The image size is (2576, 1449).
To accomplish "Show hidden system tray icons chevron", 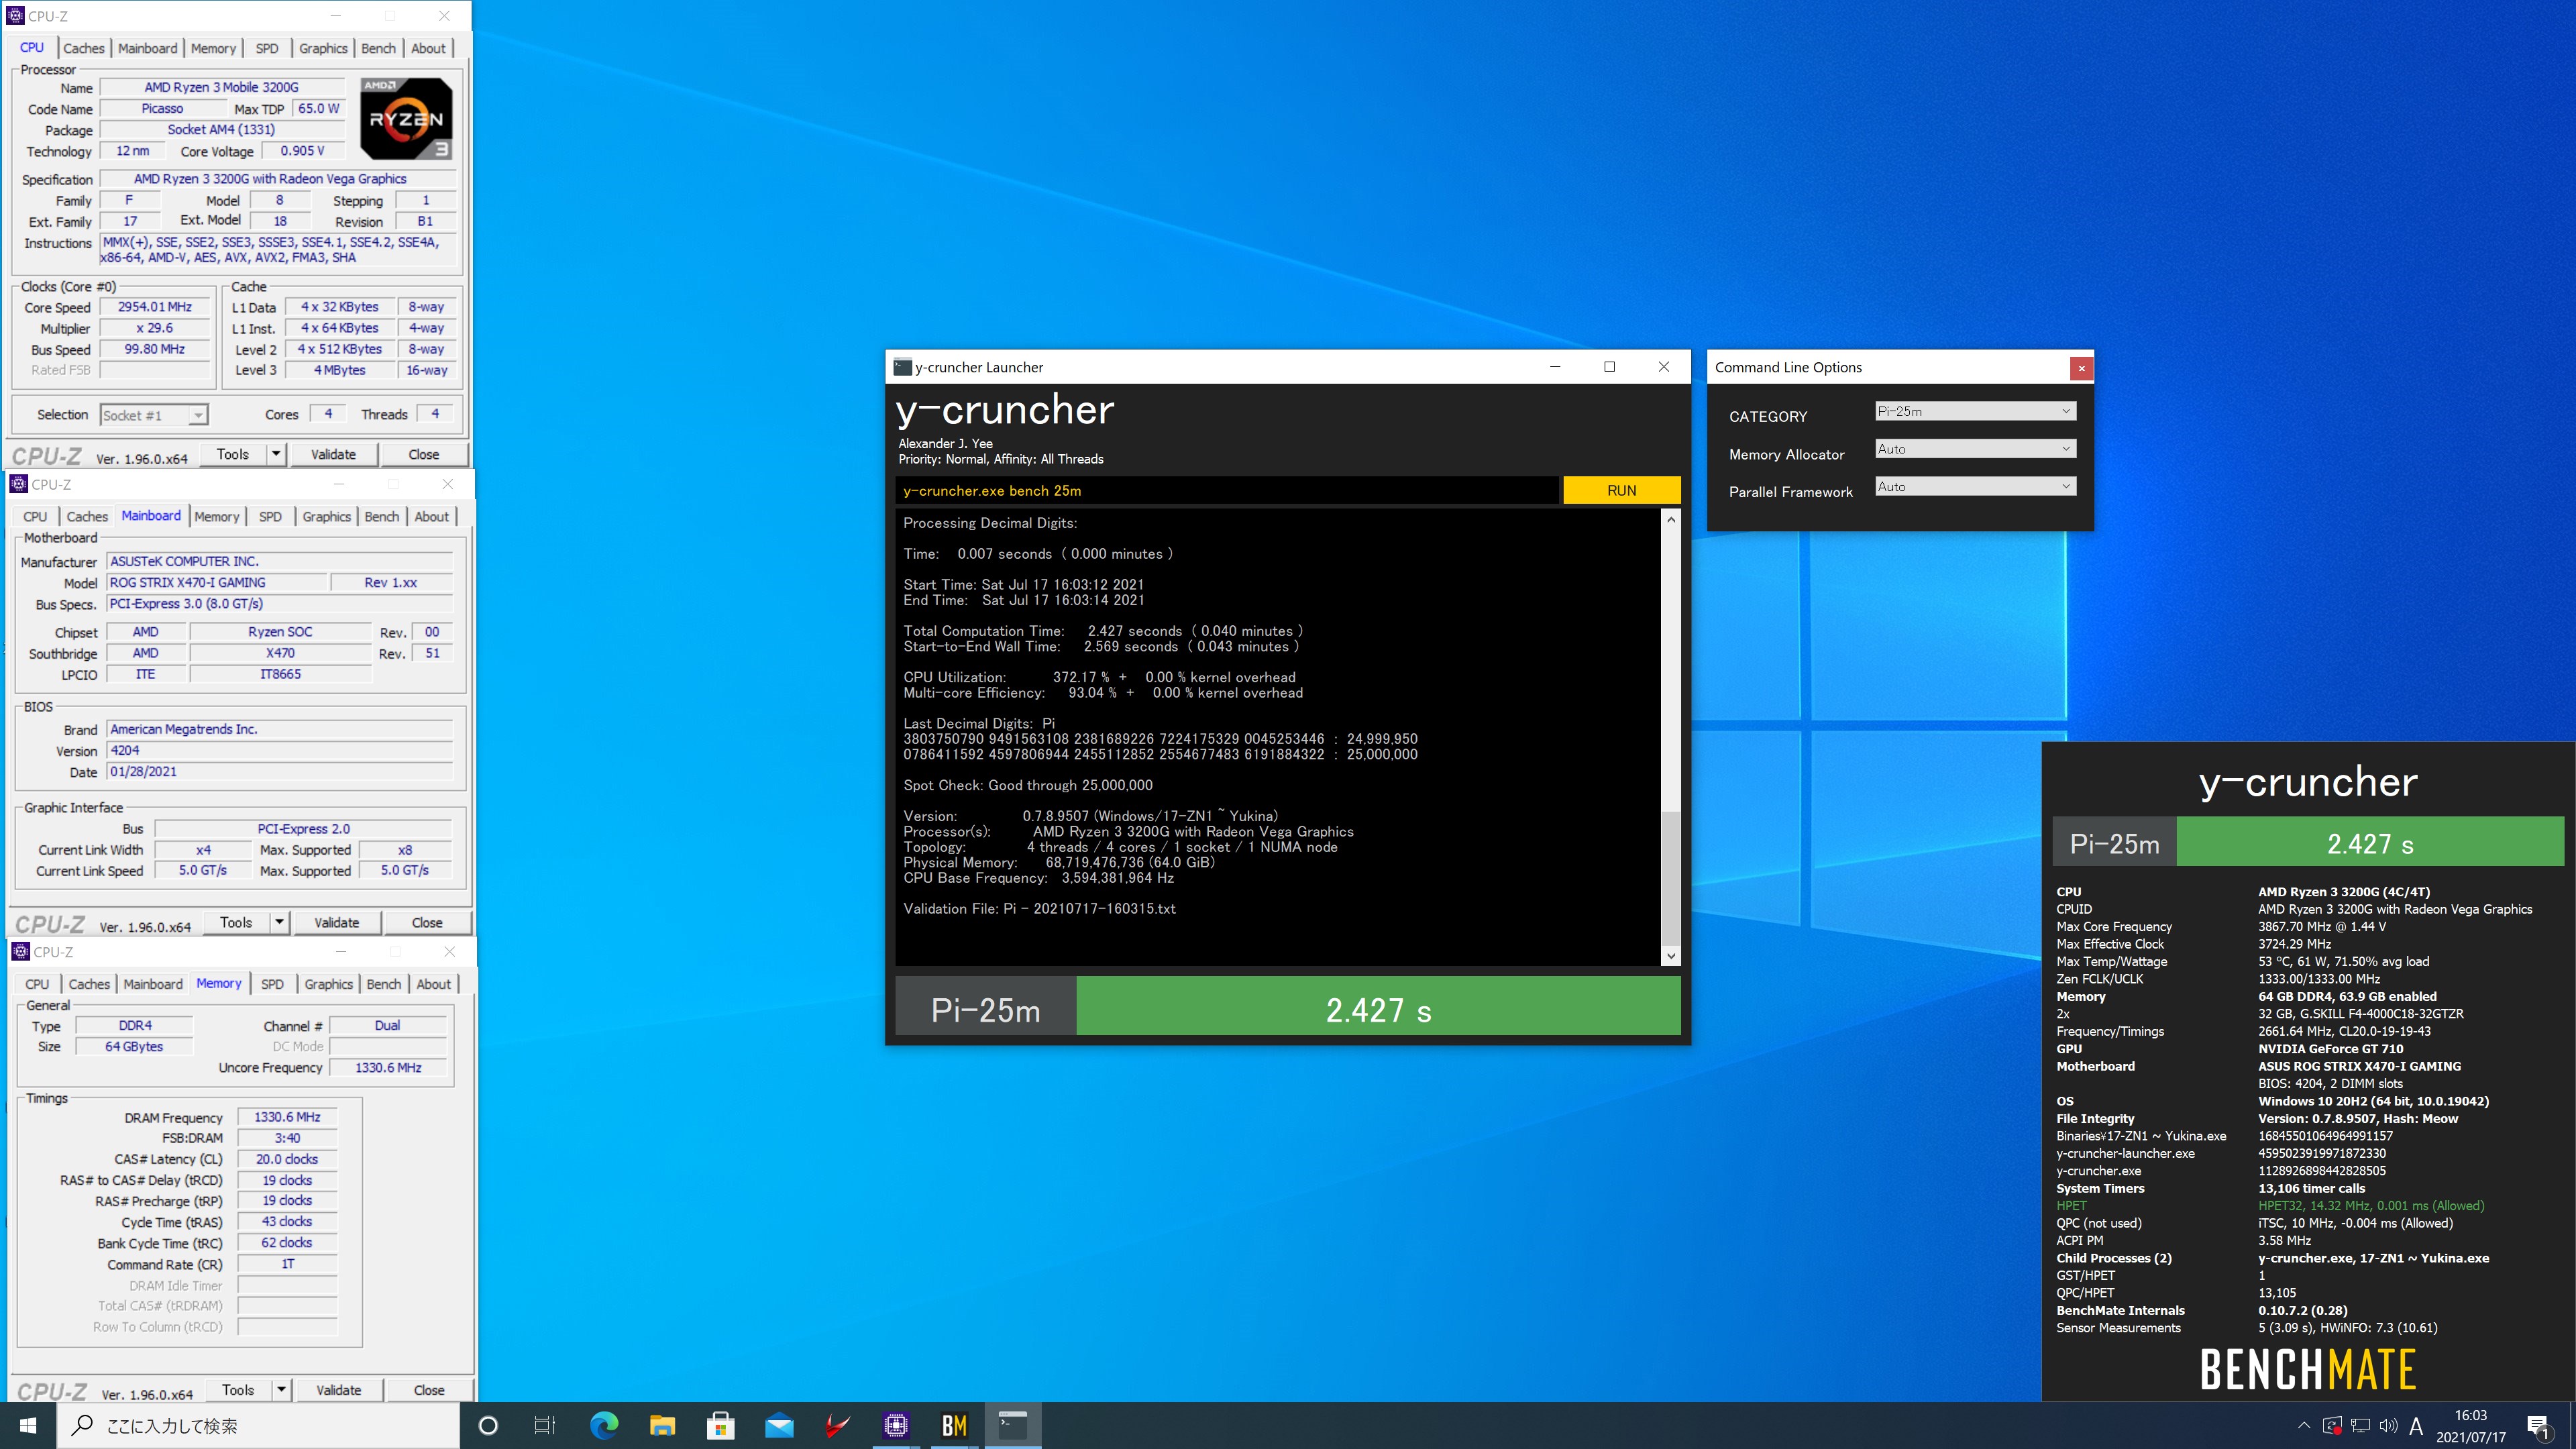I will pos(2304,1425).
